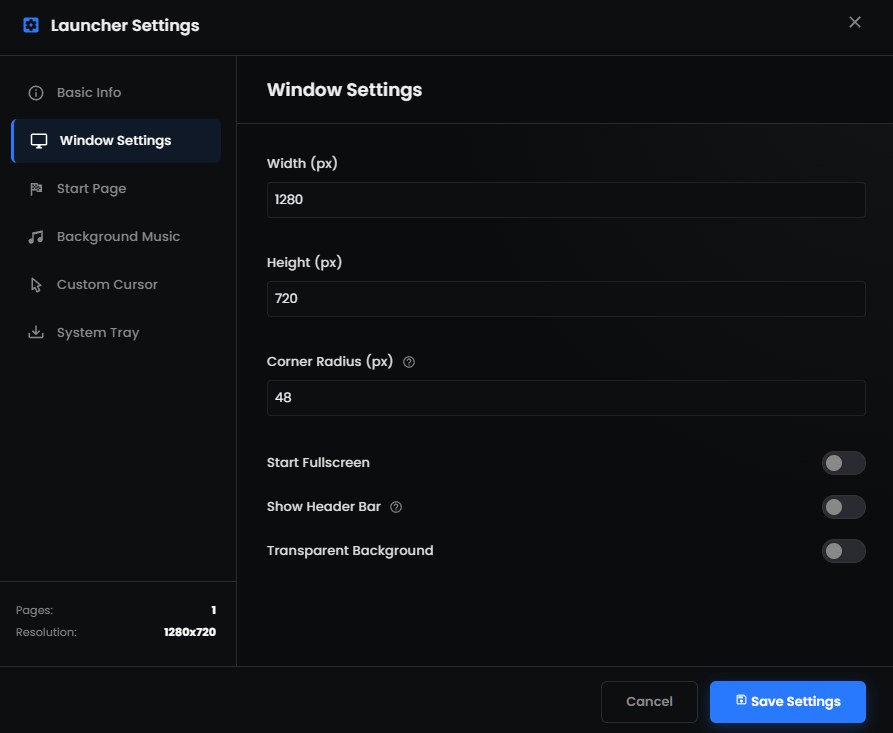Click the Custom Cursor pointer icon
Image resolution: width=893 pixels, height=733 pixels.
[36, 285]
